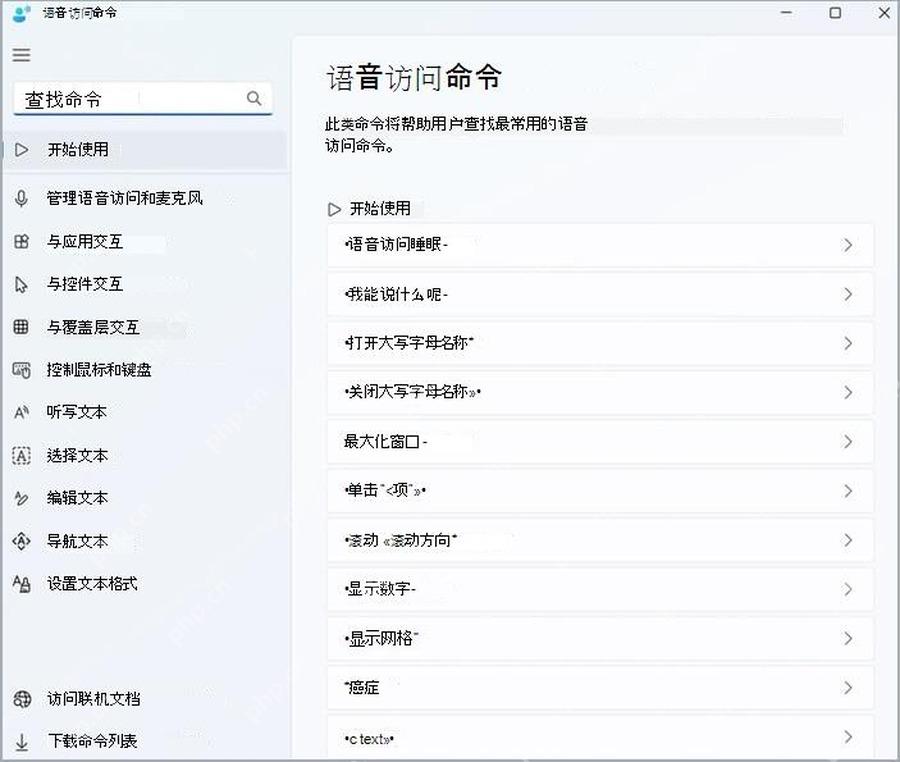Expand the 单击 <项> command chevron

[x=848, y=491]
